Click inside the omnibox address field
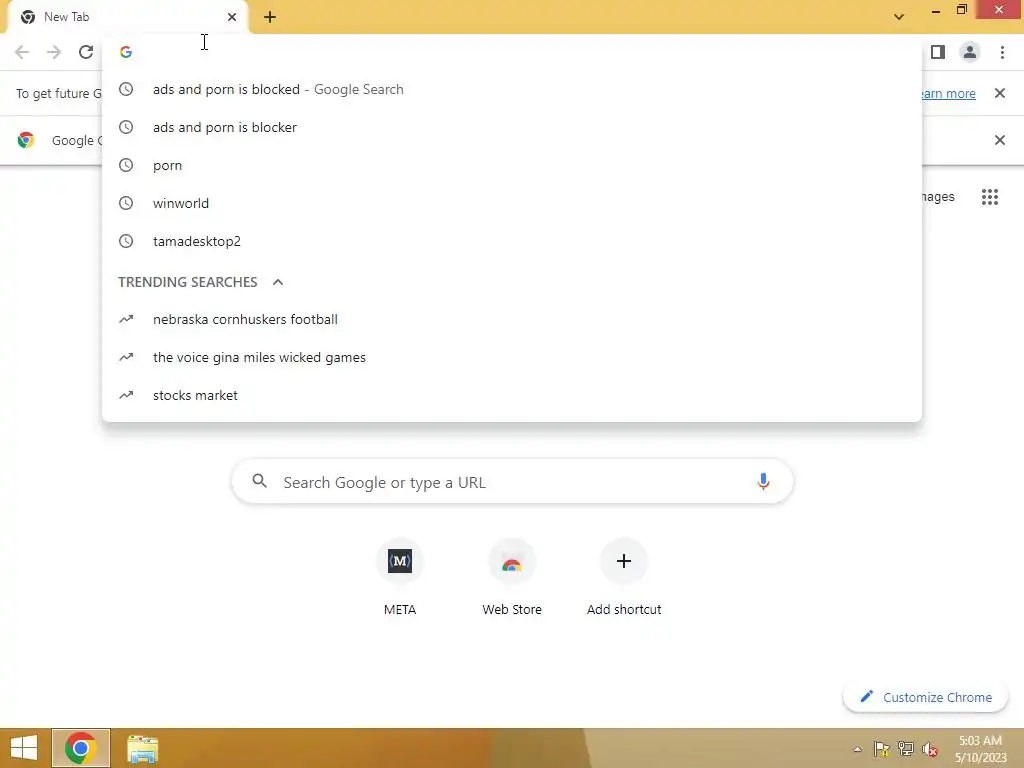The height and width of the screenshot is (768, 1024). 511,52
